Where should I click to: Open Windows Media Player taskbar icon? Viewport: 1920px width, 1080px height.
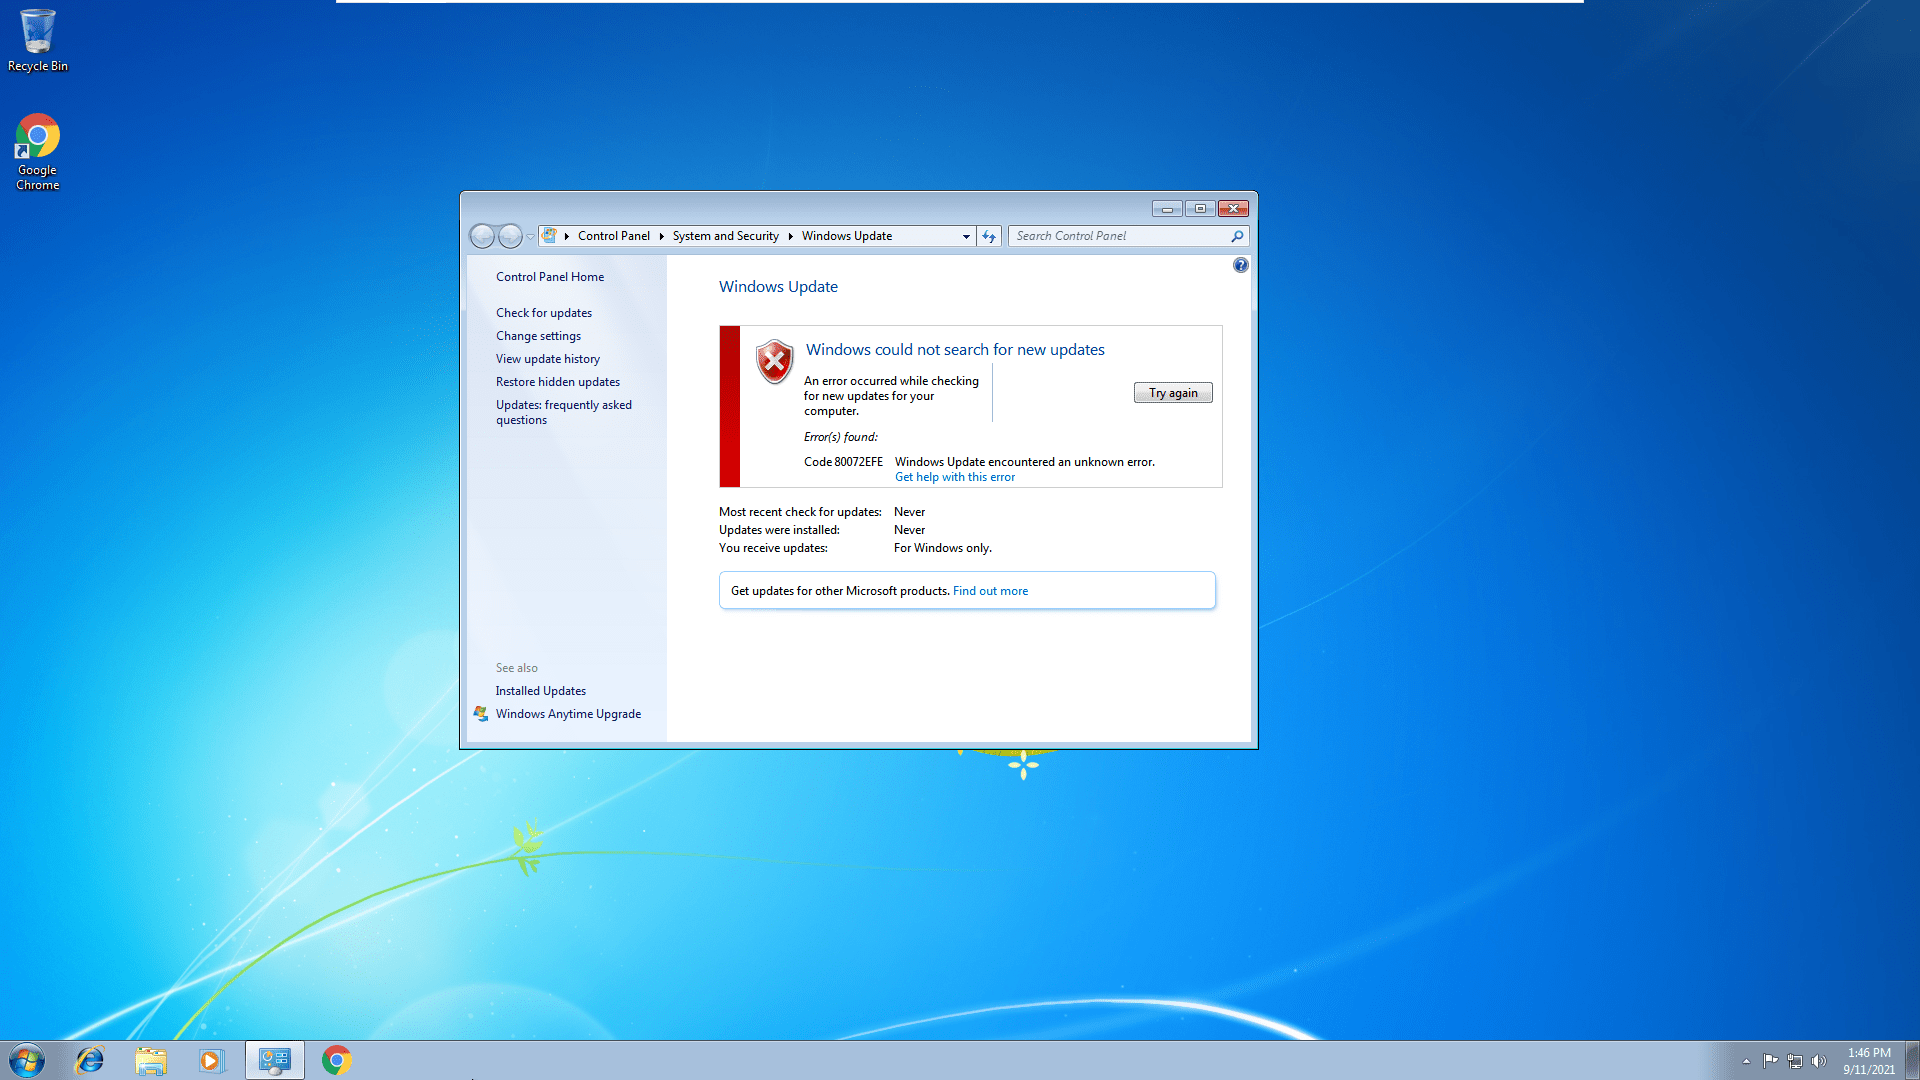pos(210,1060)
